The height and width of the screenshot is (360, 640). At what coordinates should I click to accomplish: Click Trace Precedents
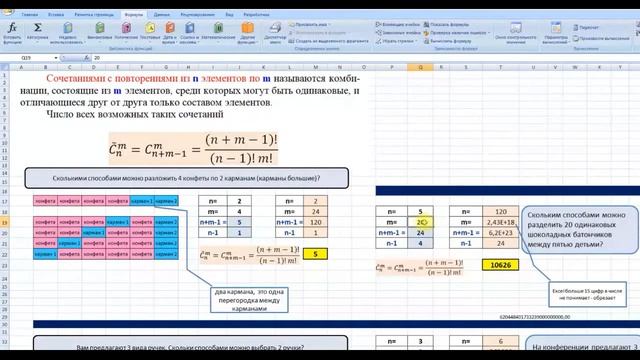tap(398, 24)
